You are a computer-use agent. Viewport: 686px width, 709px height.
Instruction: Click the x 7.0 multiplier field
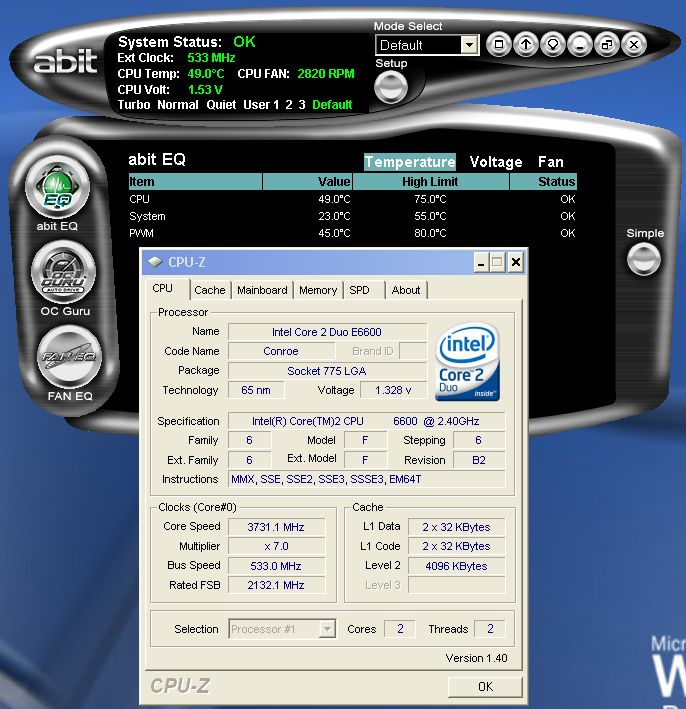[276, 546]
